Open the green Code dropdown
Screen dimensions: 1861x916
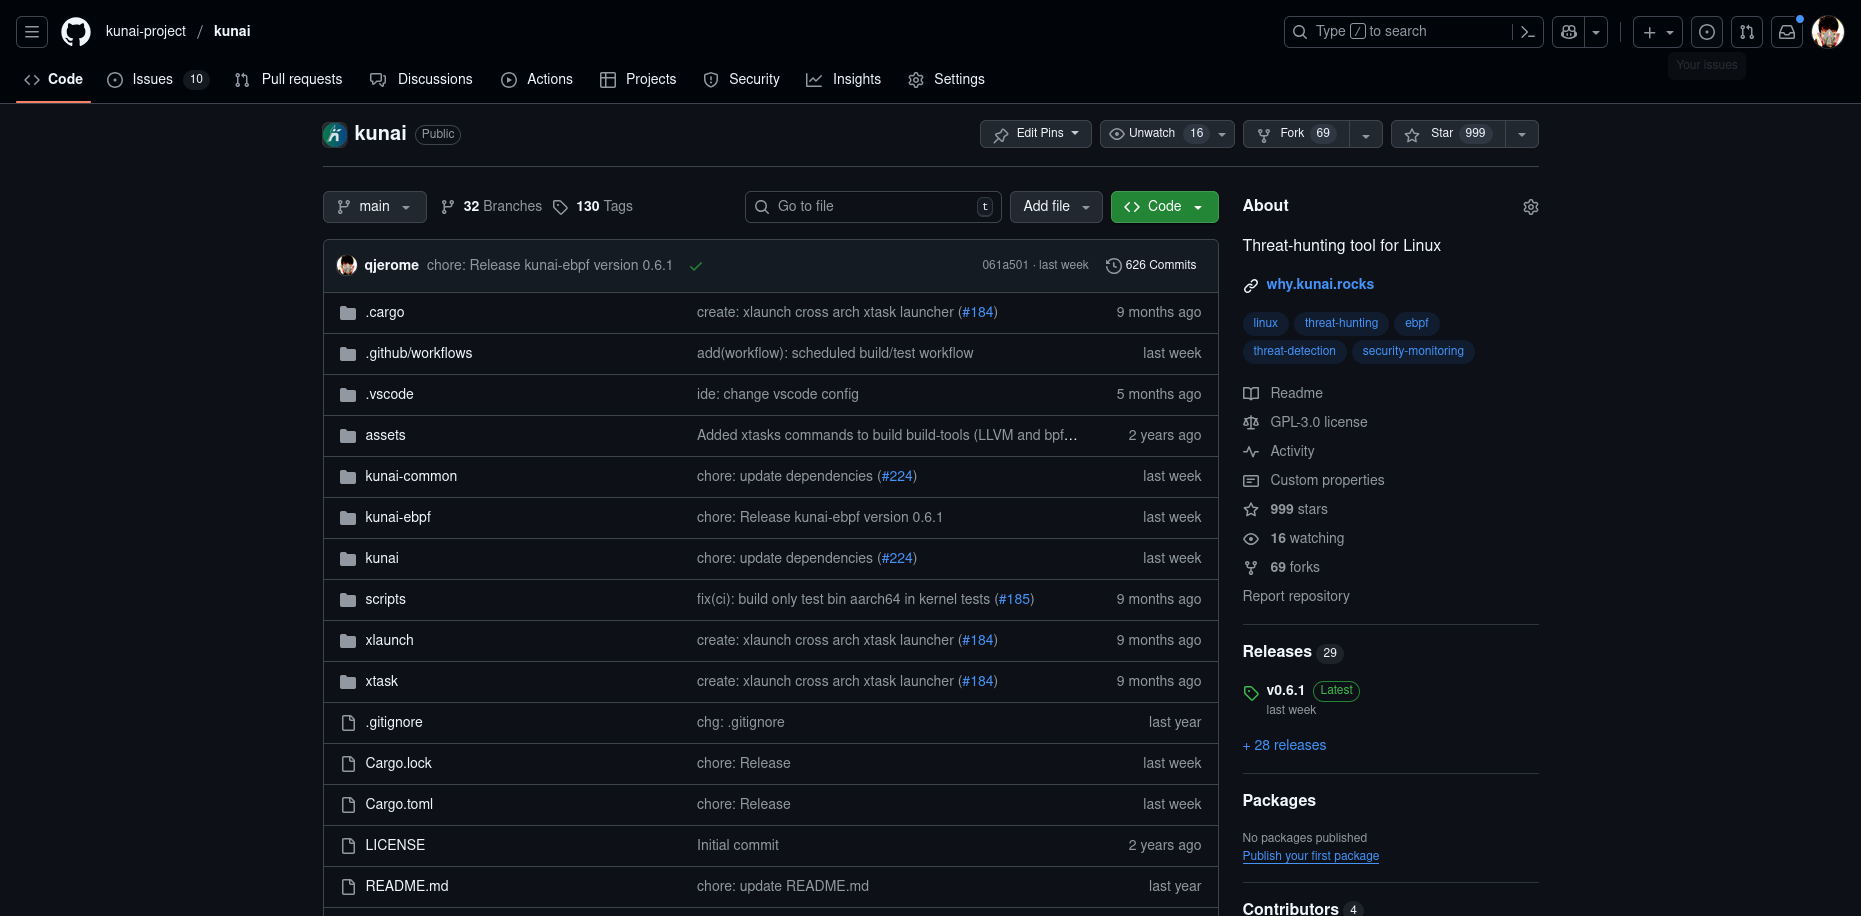pos(1165,207)
